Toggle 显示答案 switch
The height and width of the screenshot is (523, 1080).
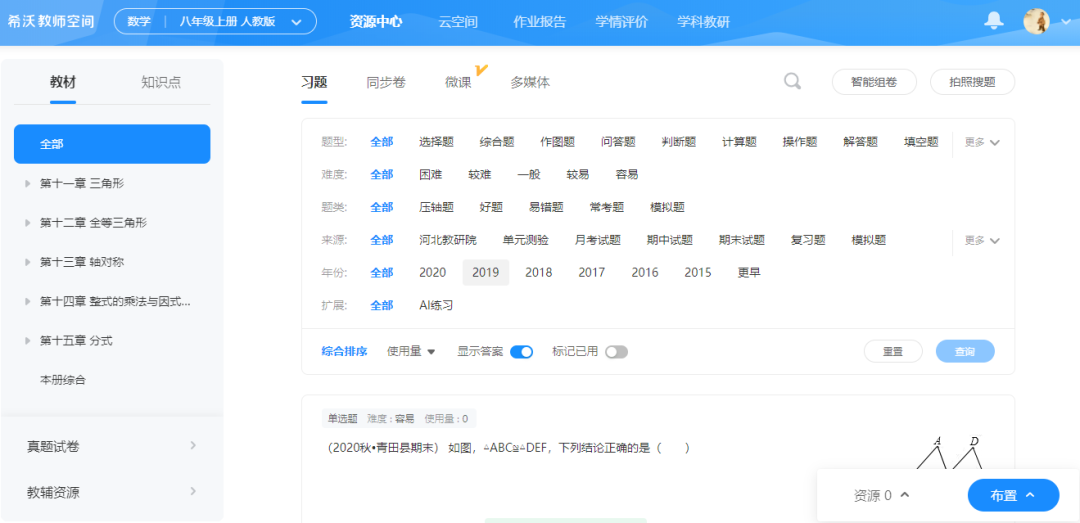[521, 351]
